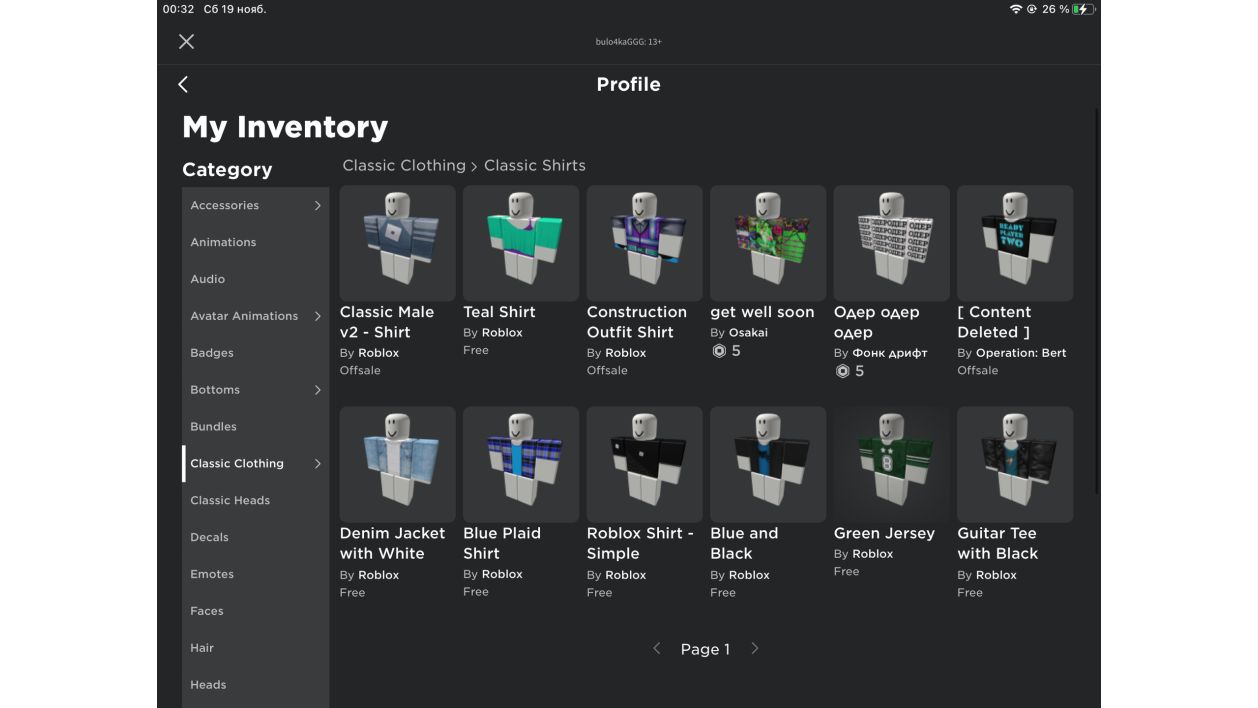The height and width of the screenshot is (708, 1258).
Task: Select the Heads category
Action: point(255,685)
